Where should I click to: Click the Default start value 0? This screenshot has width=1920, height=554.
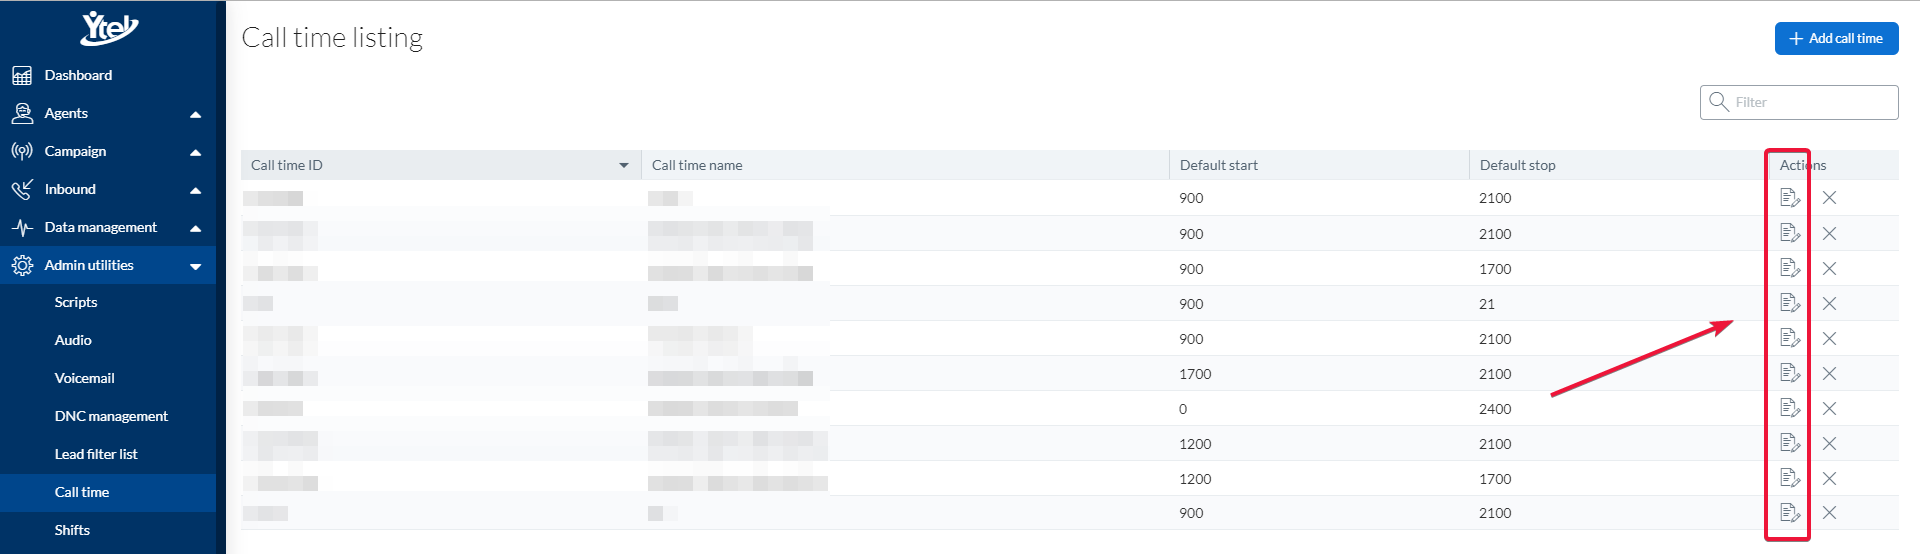pos(1183,409)
